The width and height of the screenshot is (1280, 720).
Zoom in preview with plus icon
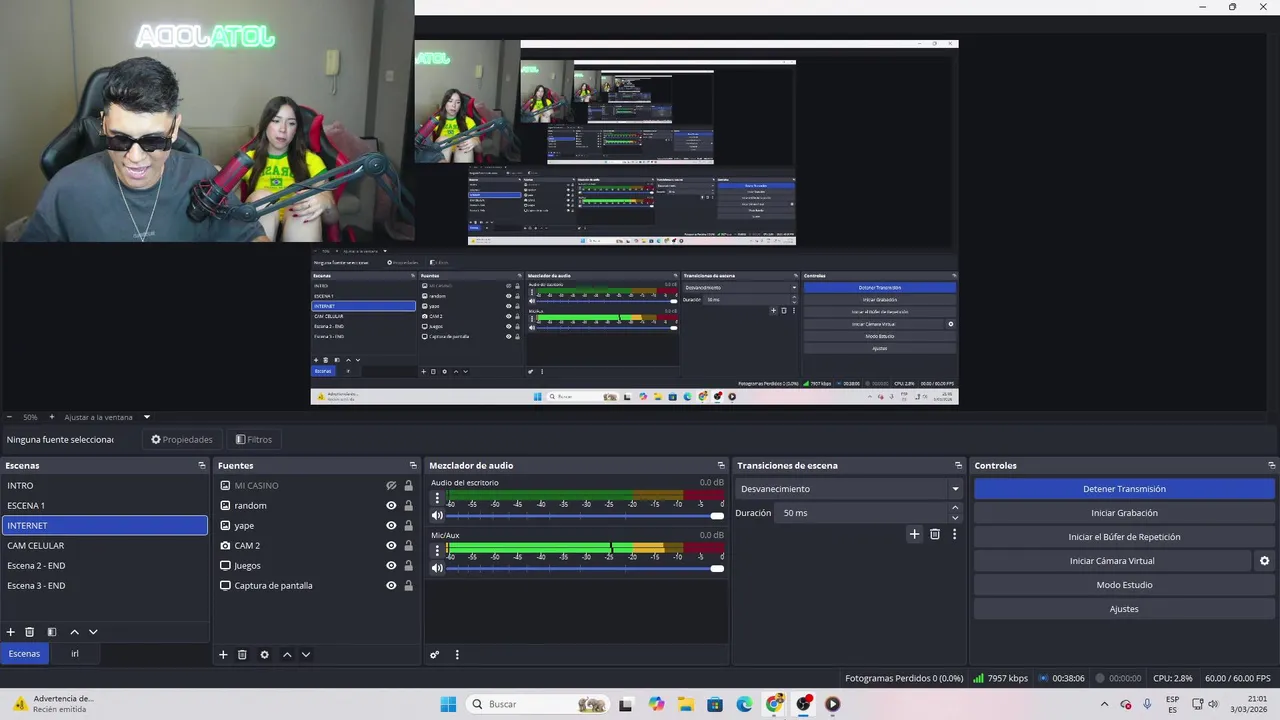click(x=52, y=417)
